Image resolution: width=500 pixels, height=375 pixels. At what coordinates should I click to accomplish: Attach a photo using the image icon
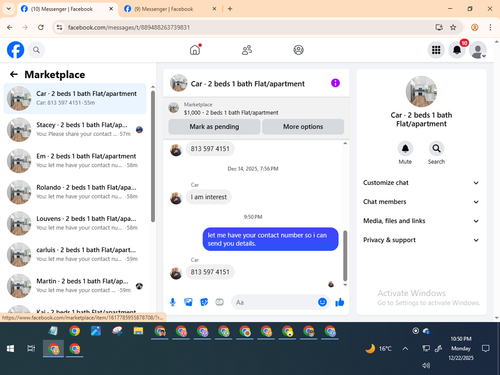[x=188, y=302]
